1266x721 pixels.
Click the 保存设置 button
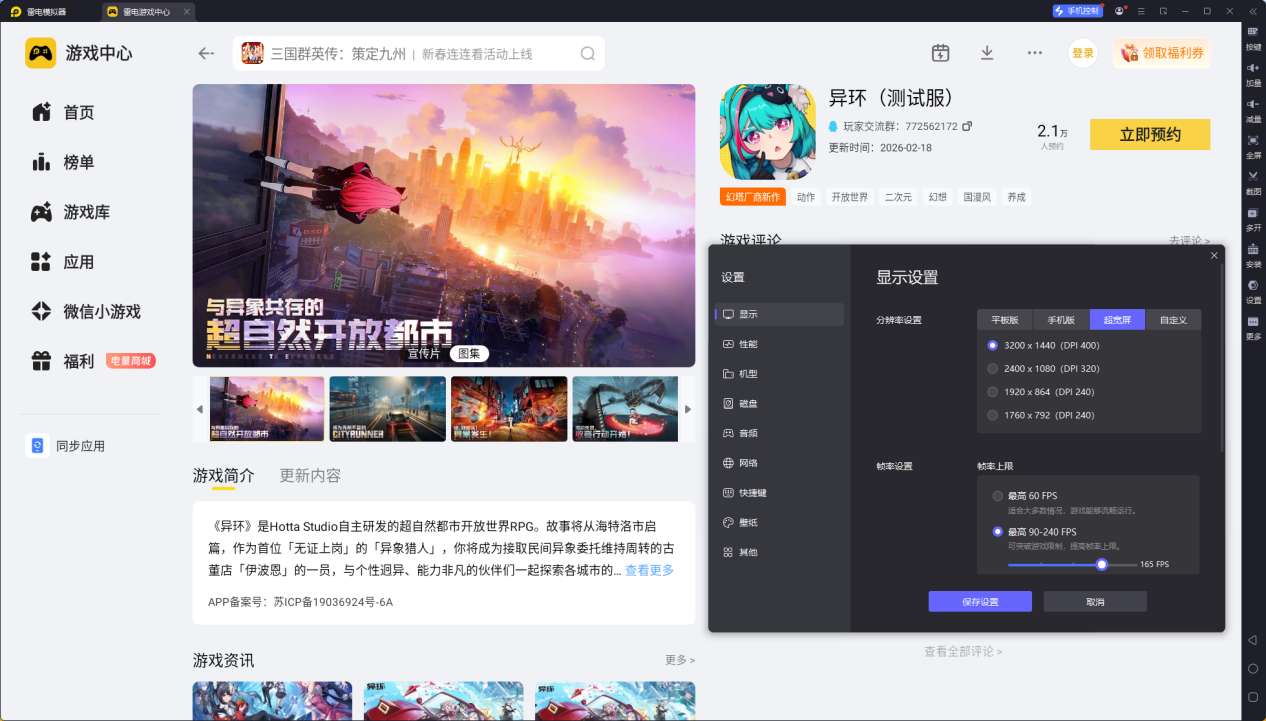[x=980, y=601]
